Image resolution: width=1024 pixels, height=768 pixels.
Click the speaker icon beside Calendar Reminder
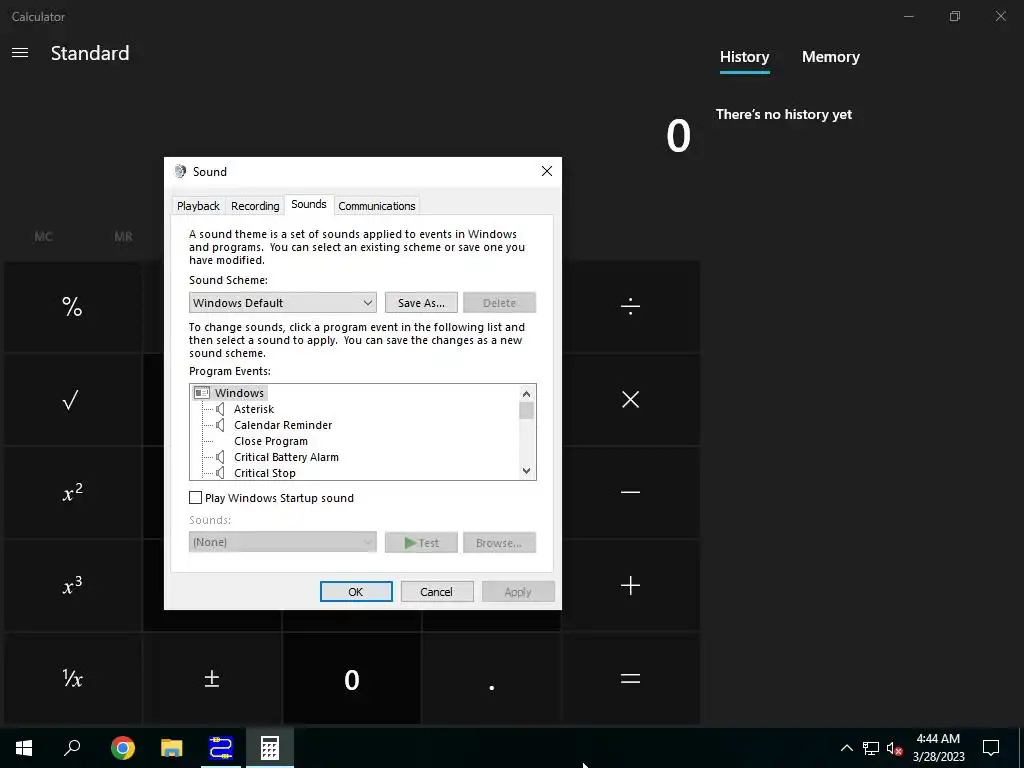click(x=220, y=425)
